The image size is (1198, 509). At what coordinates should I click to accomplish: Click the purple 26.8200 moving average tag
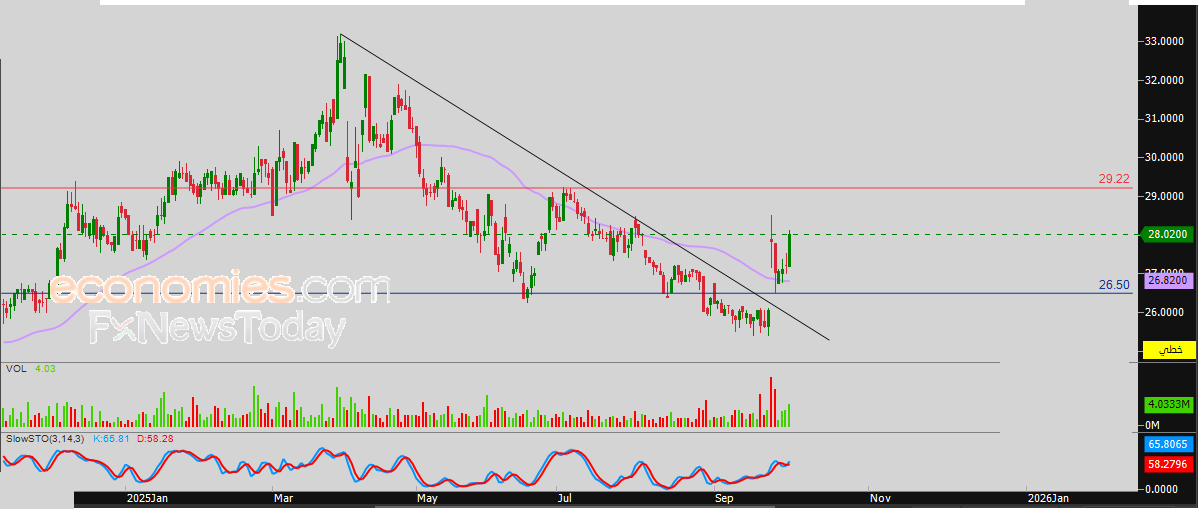click(1169, 281)
